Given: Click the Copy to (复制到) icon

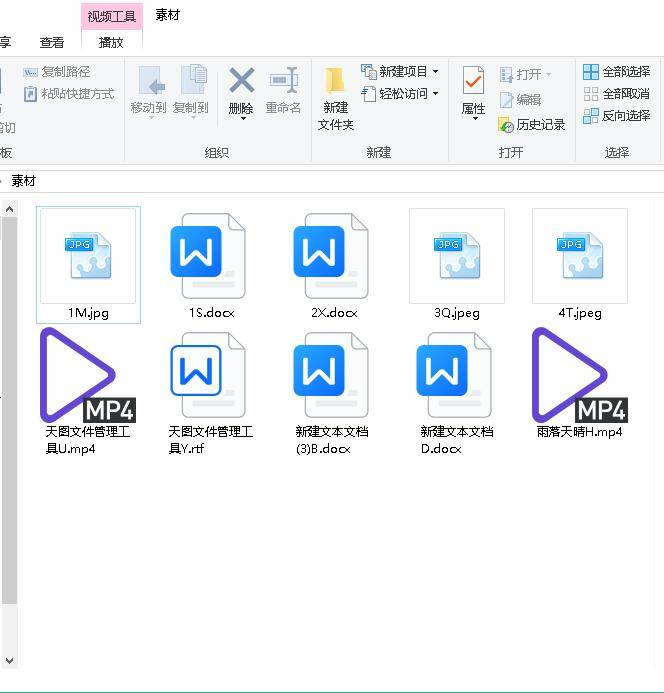Looking at the screenshot, I should (x=193, y=80).
